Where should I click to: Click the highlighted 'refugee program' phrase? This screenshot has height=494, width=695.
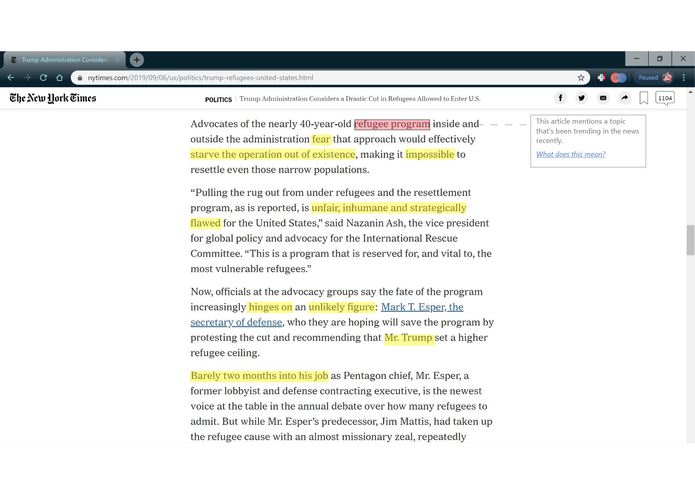coord(392,124)
